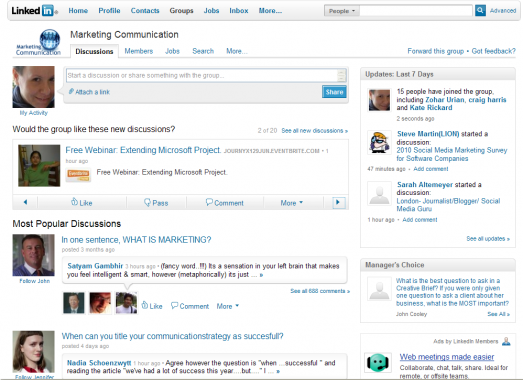523x380 pixels.
Task: Open the Profile menu
Action: [x=109, y=11]
